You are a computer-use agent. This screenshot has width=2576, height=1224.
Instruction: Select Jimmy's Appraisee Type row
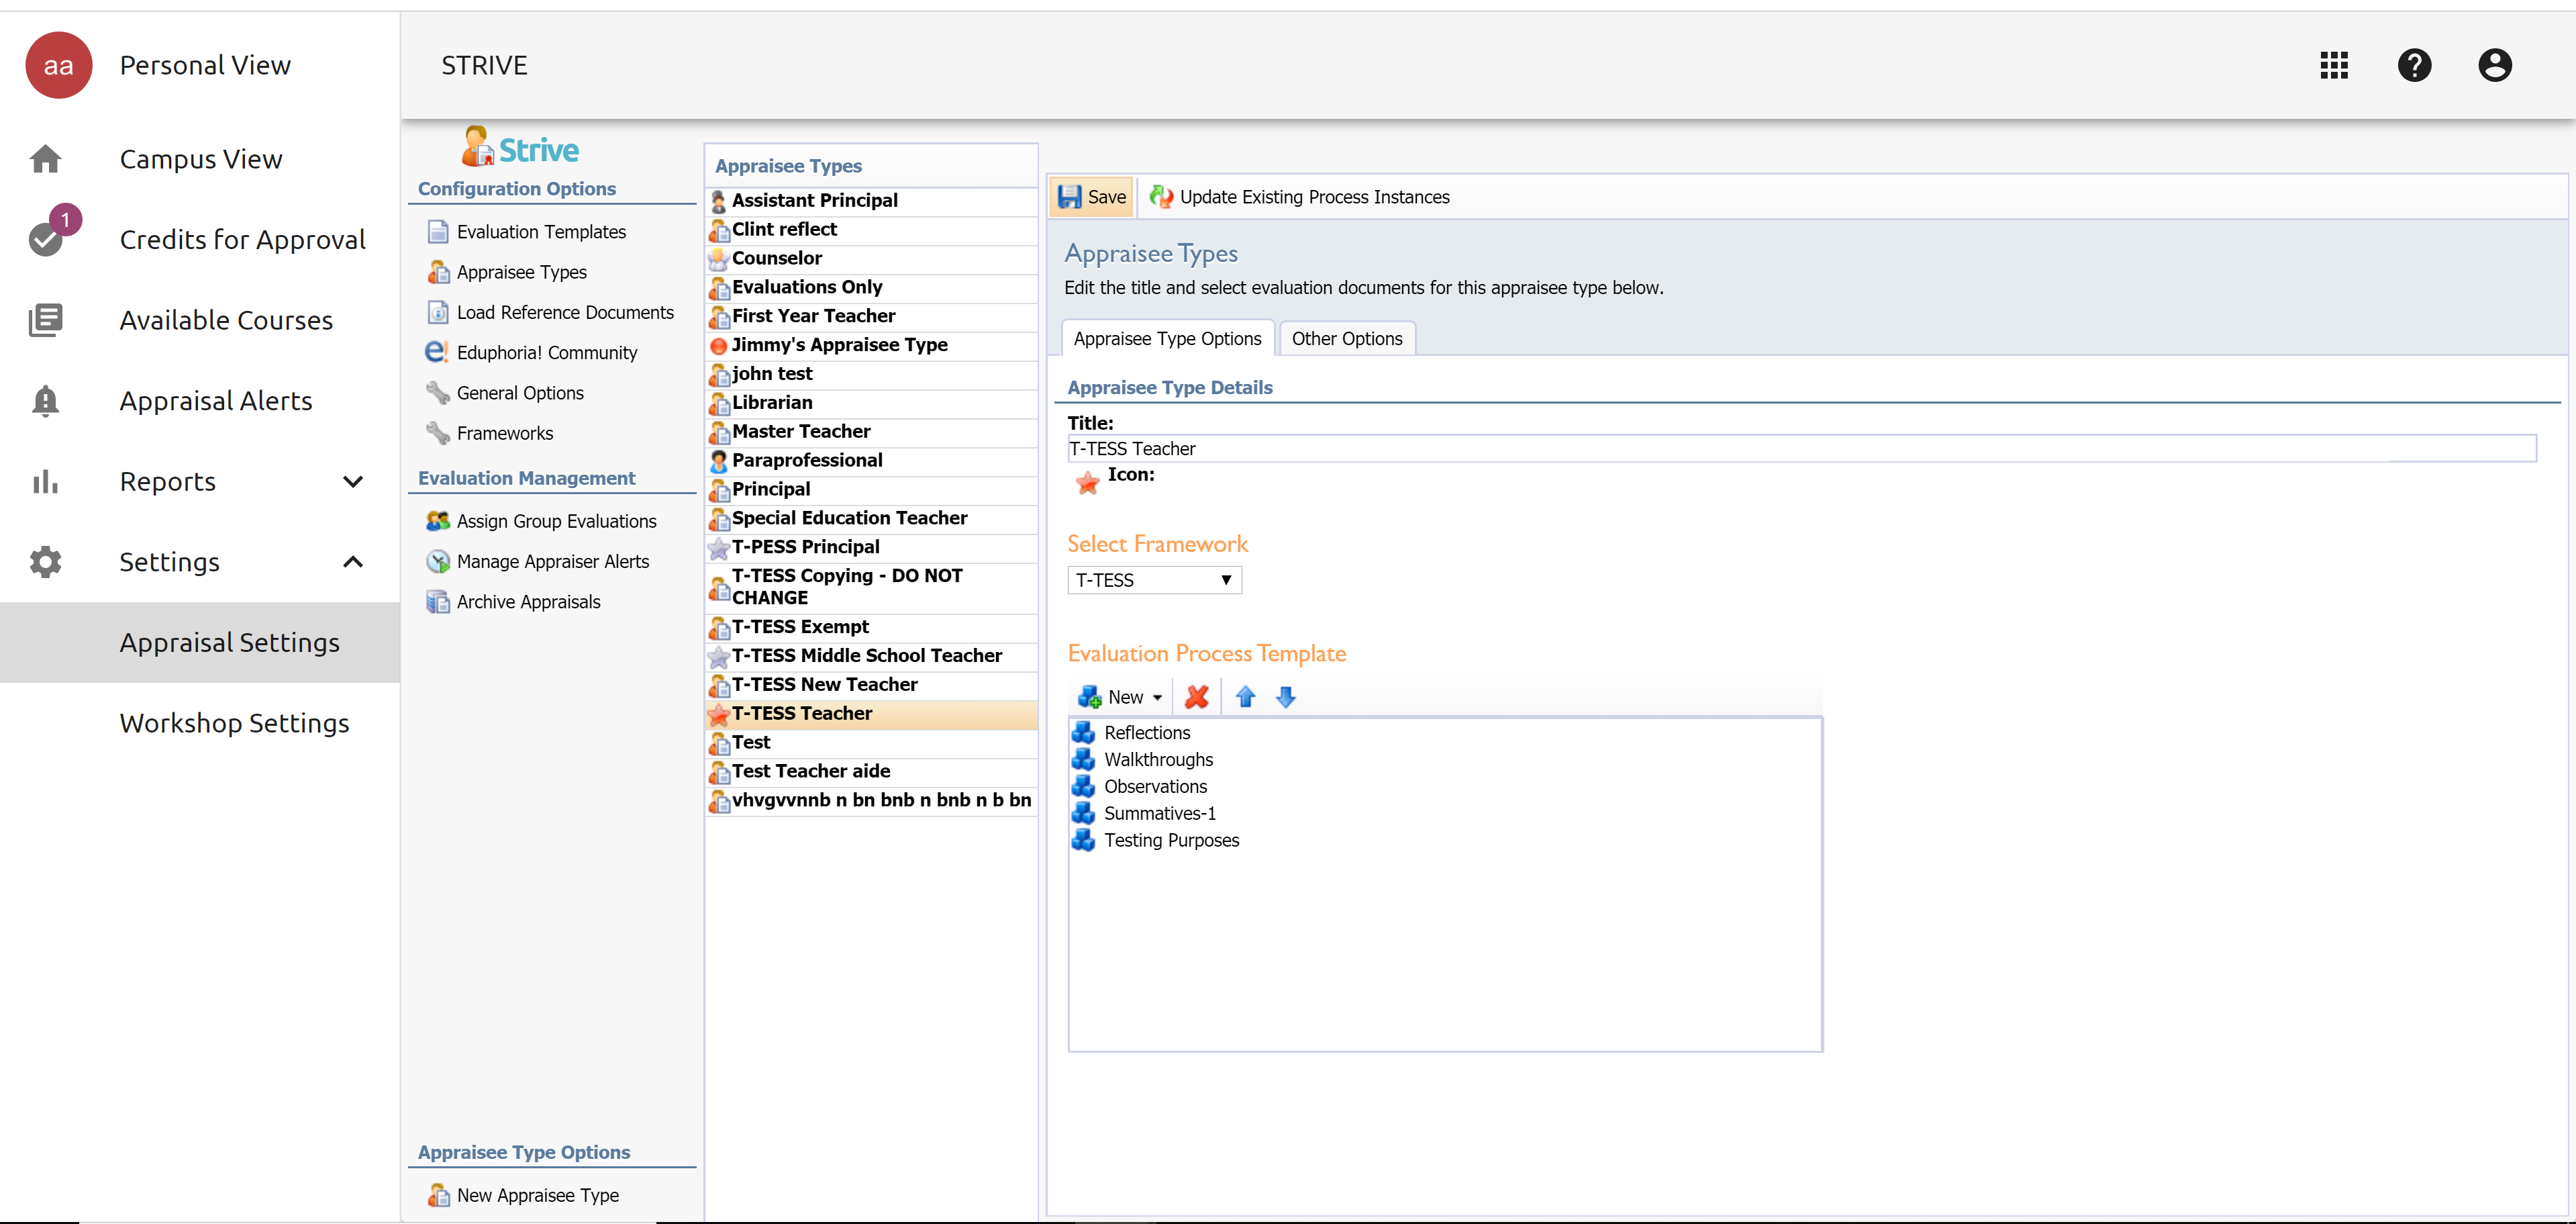[x=871, y=345]
